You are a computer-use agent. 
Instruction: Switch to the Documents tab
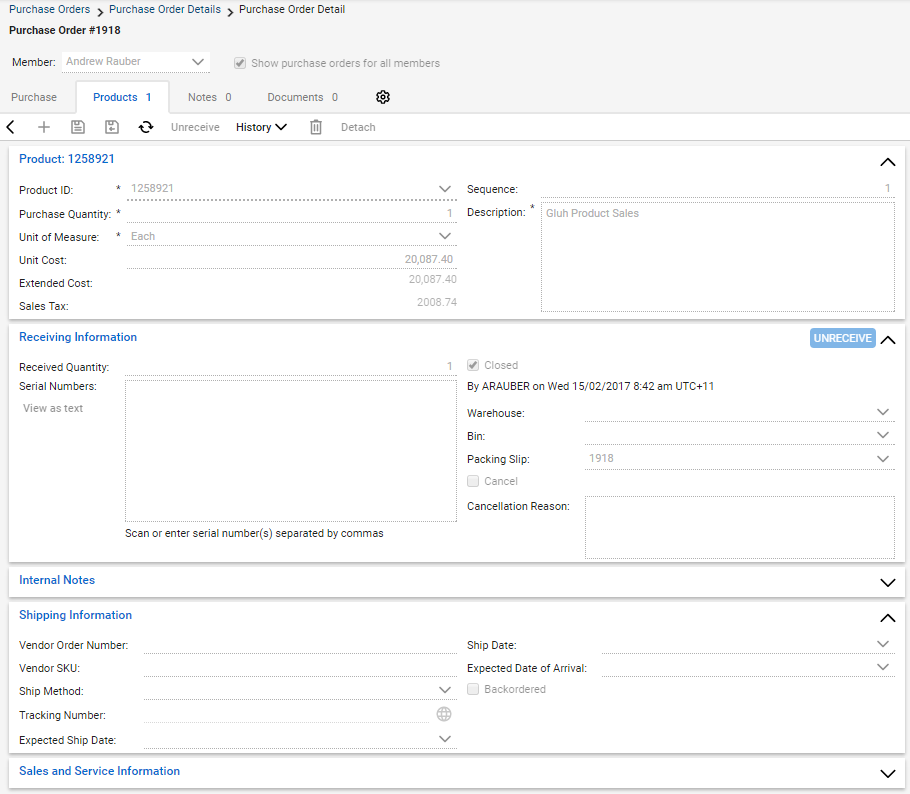tap(302, 97)
